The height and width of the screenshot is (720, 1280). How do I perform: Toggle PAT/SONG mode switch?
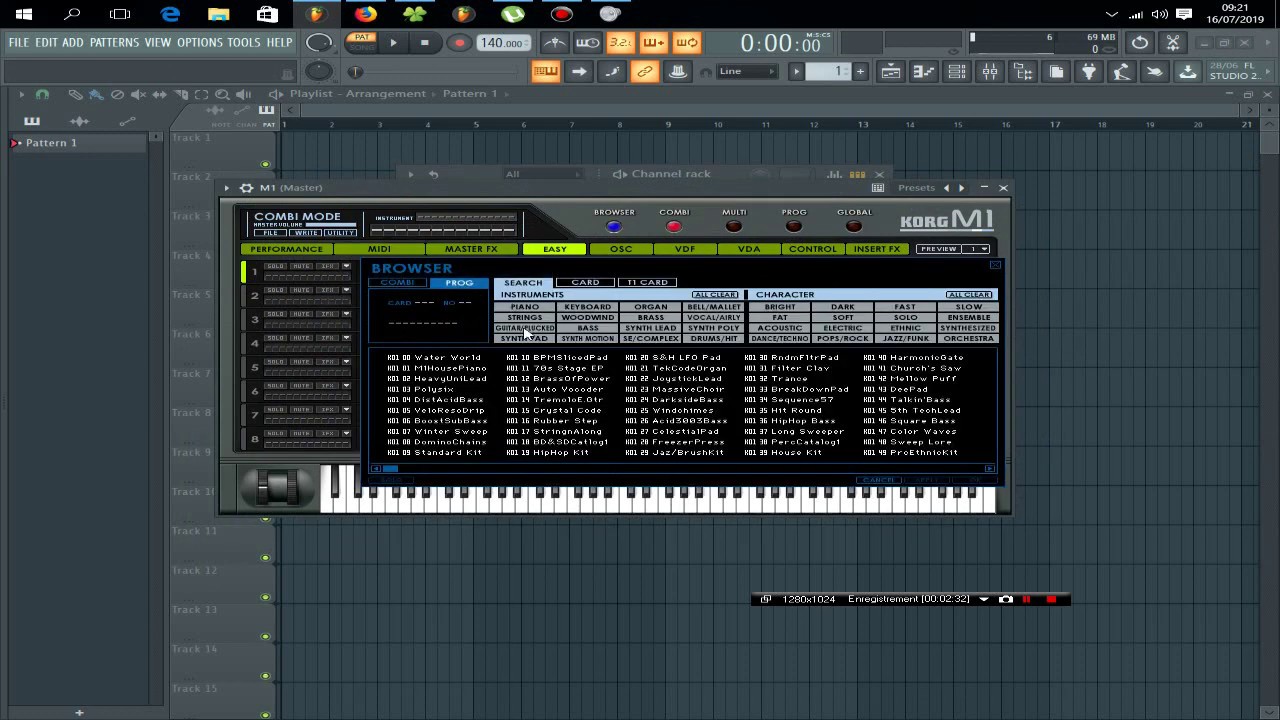[x=363, y=43]
